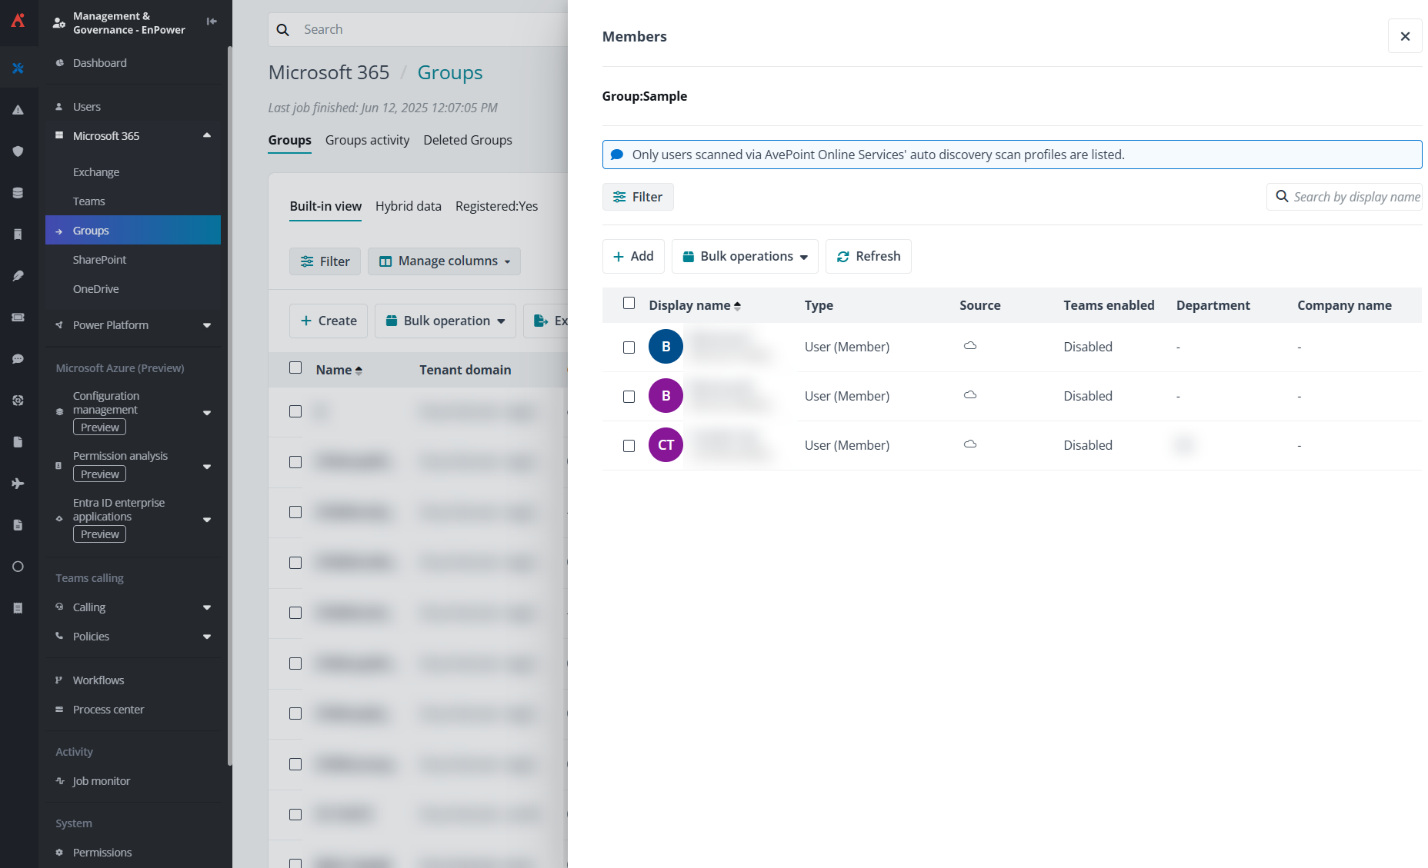Collapse the sidebar navigation panel
The image size is (1428, 868).
(x=211, y=21)
